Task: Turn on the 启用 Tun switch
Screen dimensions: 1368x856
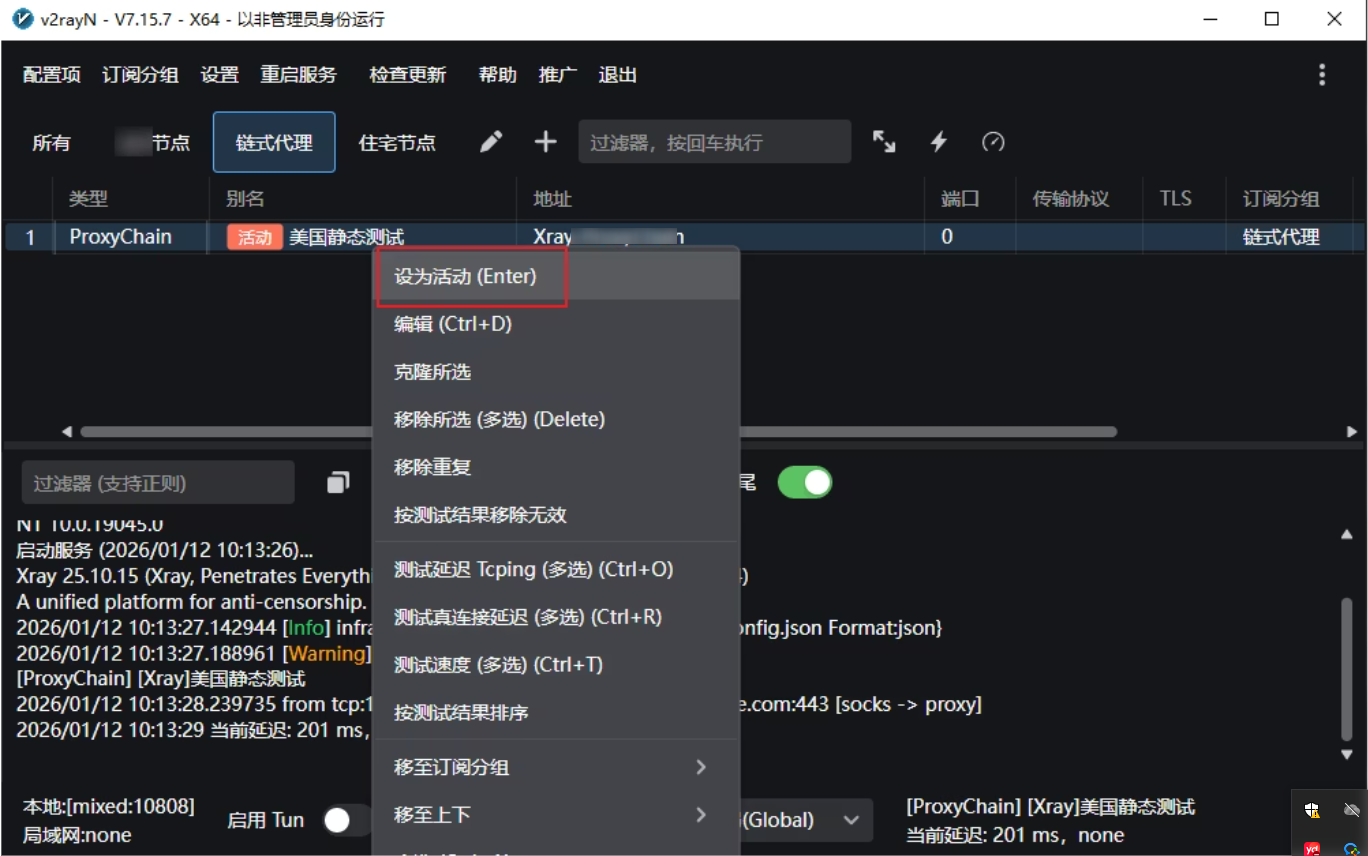Action: (x=346, y=820)
